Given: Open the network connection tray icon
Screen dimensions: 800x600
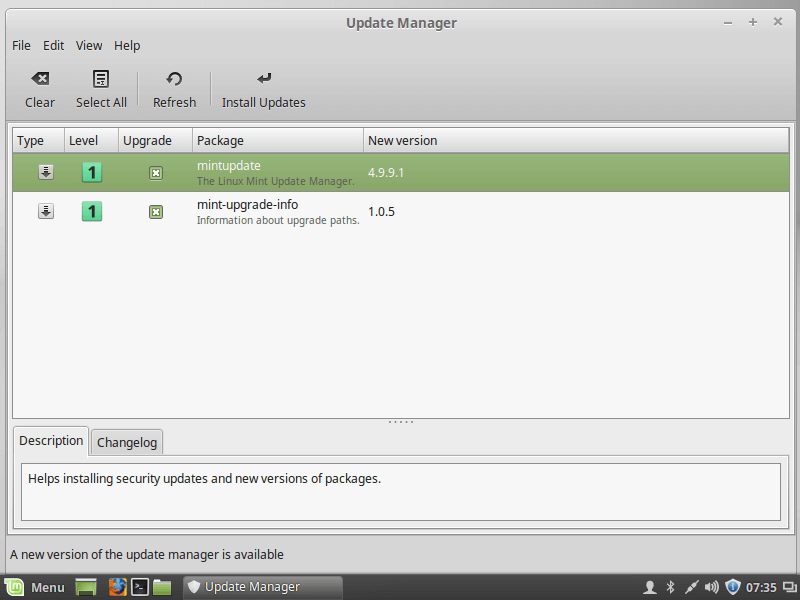Looking at the screenshot, I should [x=691, y=587].
